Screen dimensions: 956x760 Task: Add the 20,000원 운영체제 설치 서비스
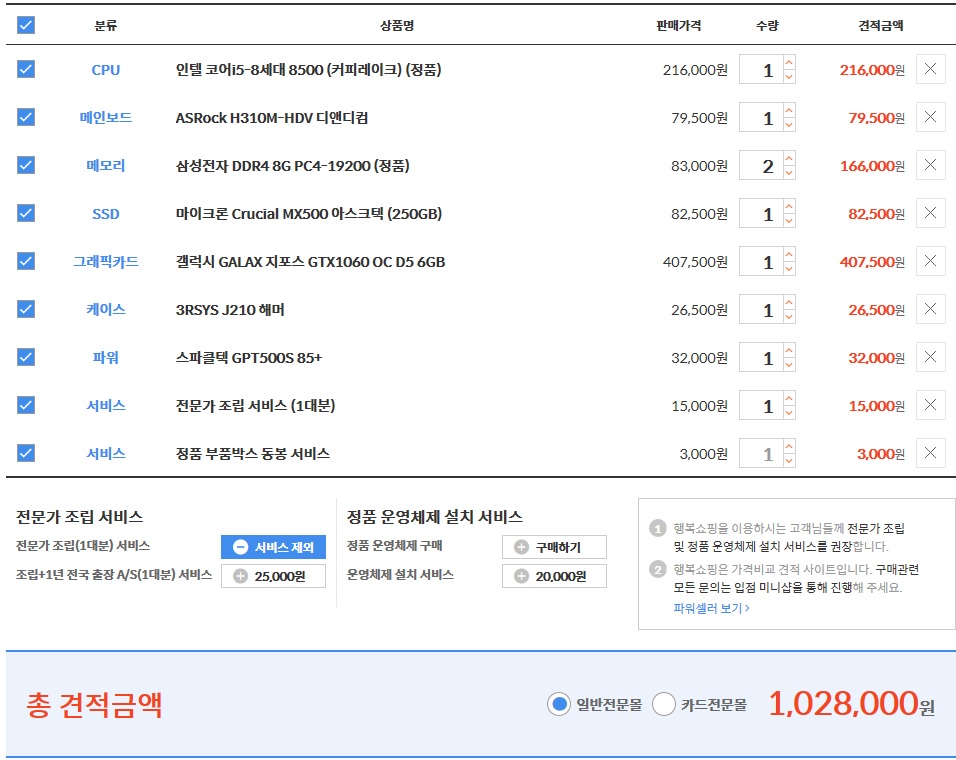click(x=554, y=576)
